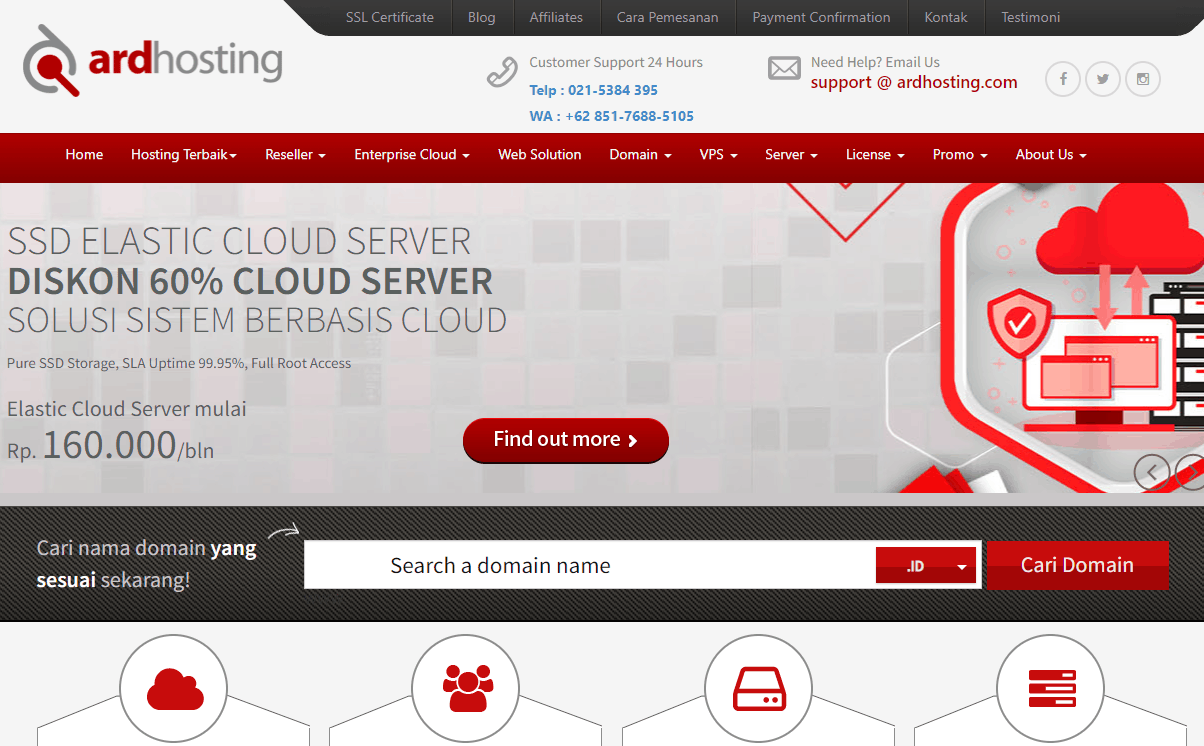
Task: Click the server stack hexagon icon
Action: [1050, 689]
